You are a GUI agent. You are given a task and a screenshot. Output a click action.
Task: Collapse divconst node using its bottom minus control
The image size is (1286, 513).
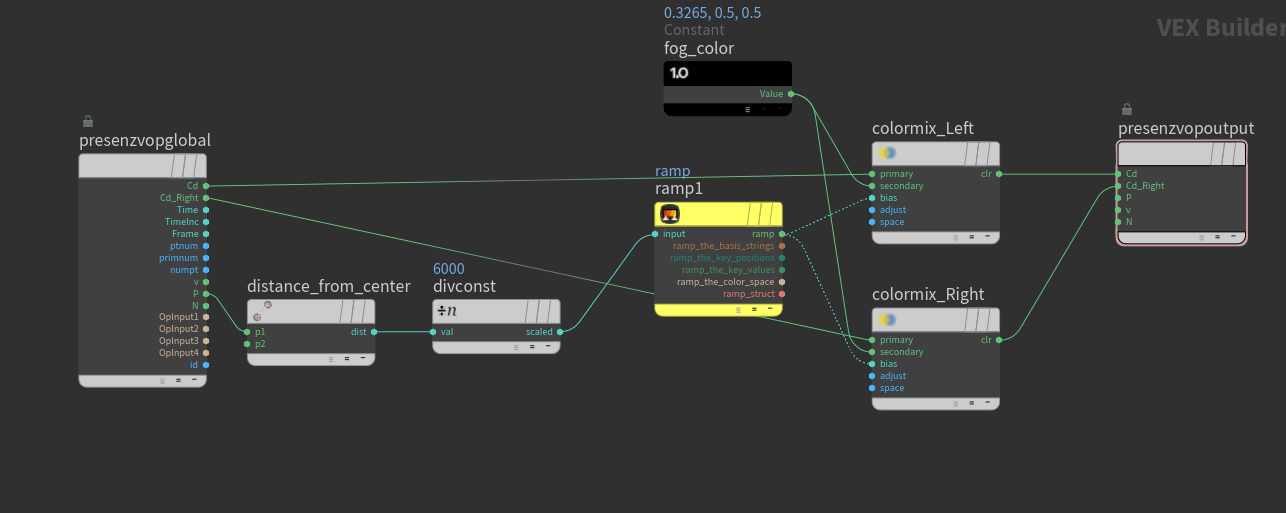(x=547, y=347)
